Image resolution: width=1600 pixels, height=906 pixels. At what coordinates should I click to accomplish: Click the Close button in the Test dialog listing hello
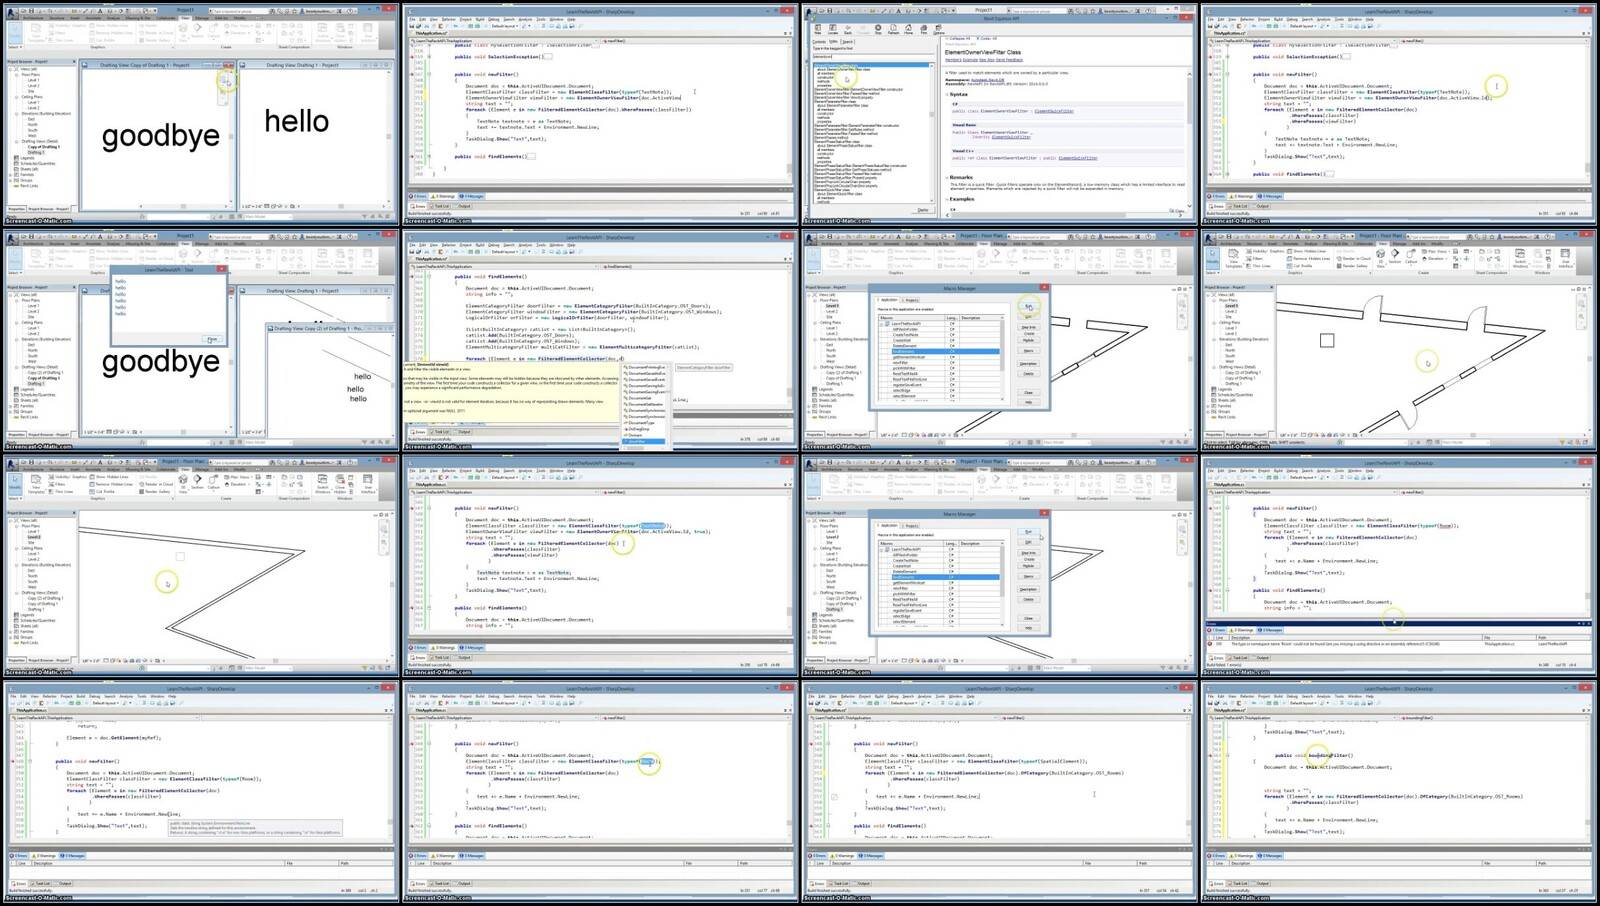212,339
